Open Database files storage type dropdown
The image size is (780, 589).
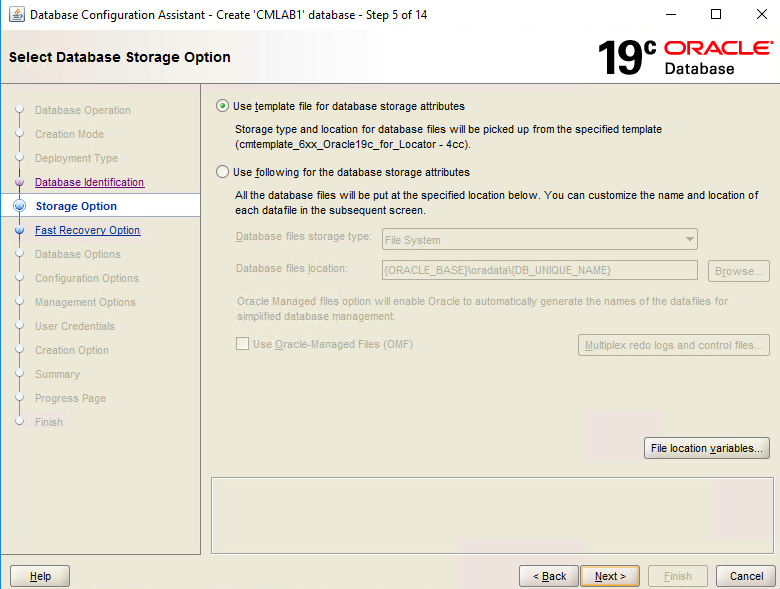click(540, 239)
